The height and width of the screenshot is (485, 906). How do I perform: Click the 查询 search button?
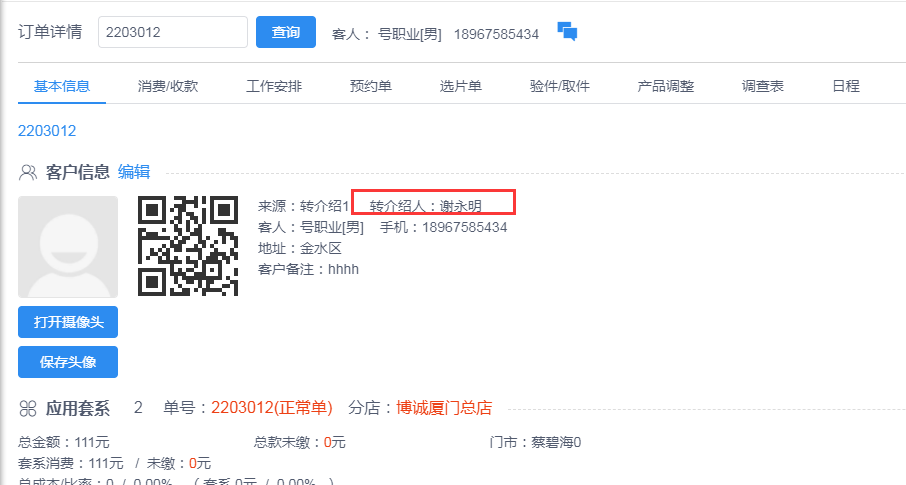(286, 32)
